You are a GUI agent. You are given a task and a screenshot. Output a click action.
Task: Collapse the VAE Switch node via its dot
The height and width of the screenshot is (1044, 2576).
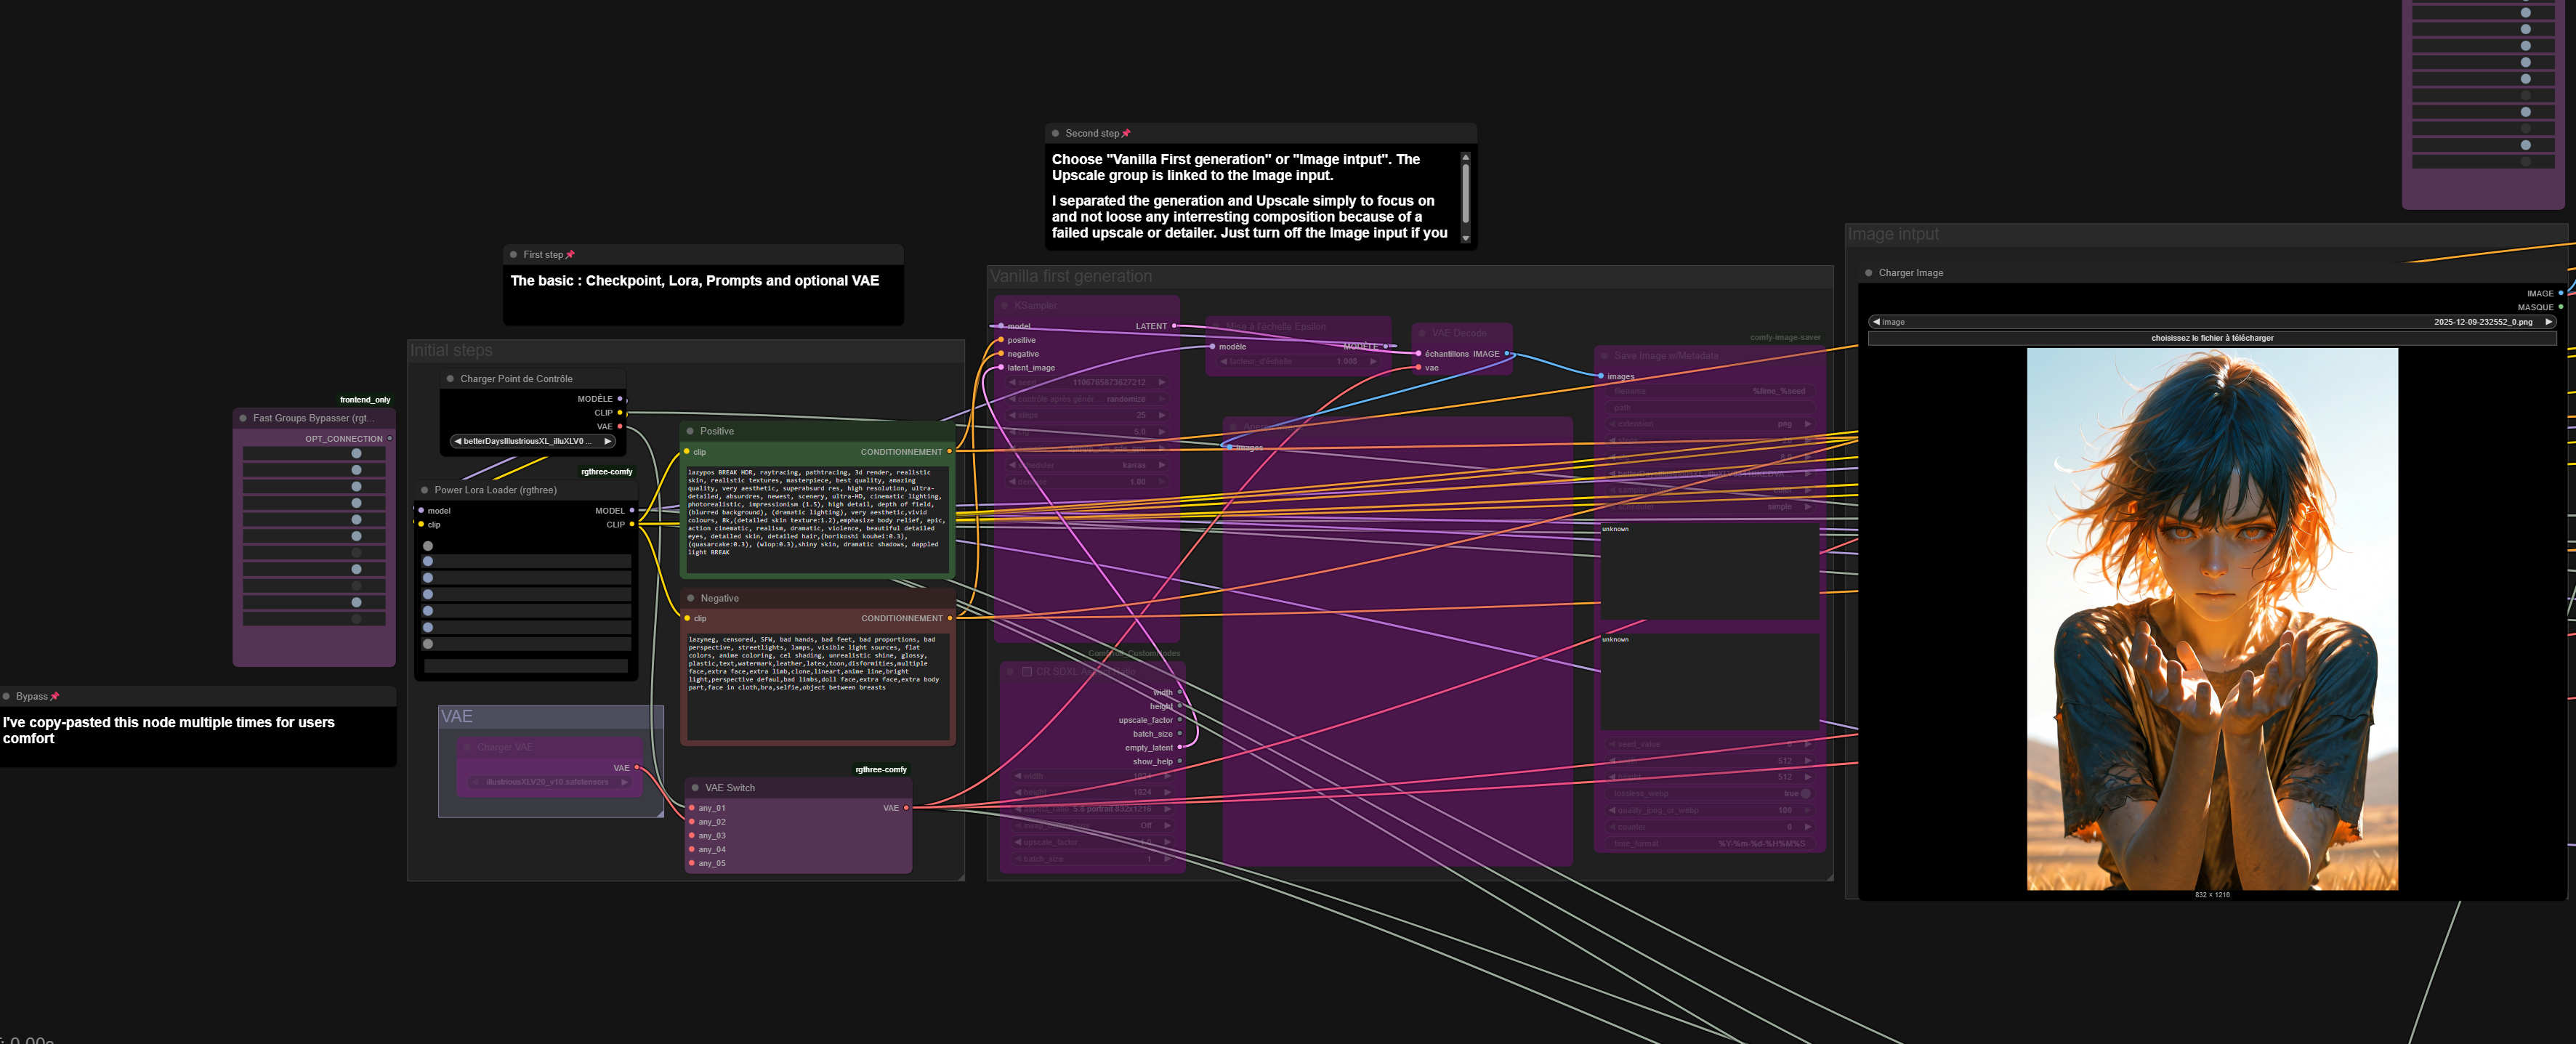click(x=695, y=788)
